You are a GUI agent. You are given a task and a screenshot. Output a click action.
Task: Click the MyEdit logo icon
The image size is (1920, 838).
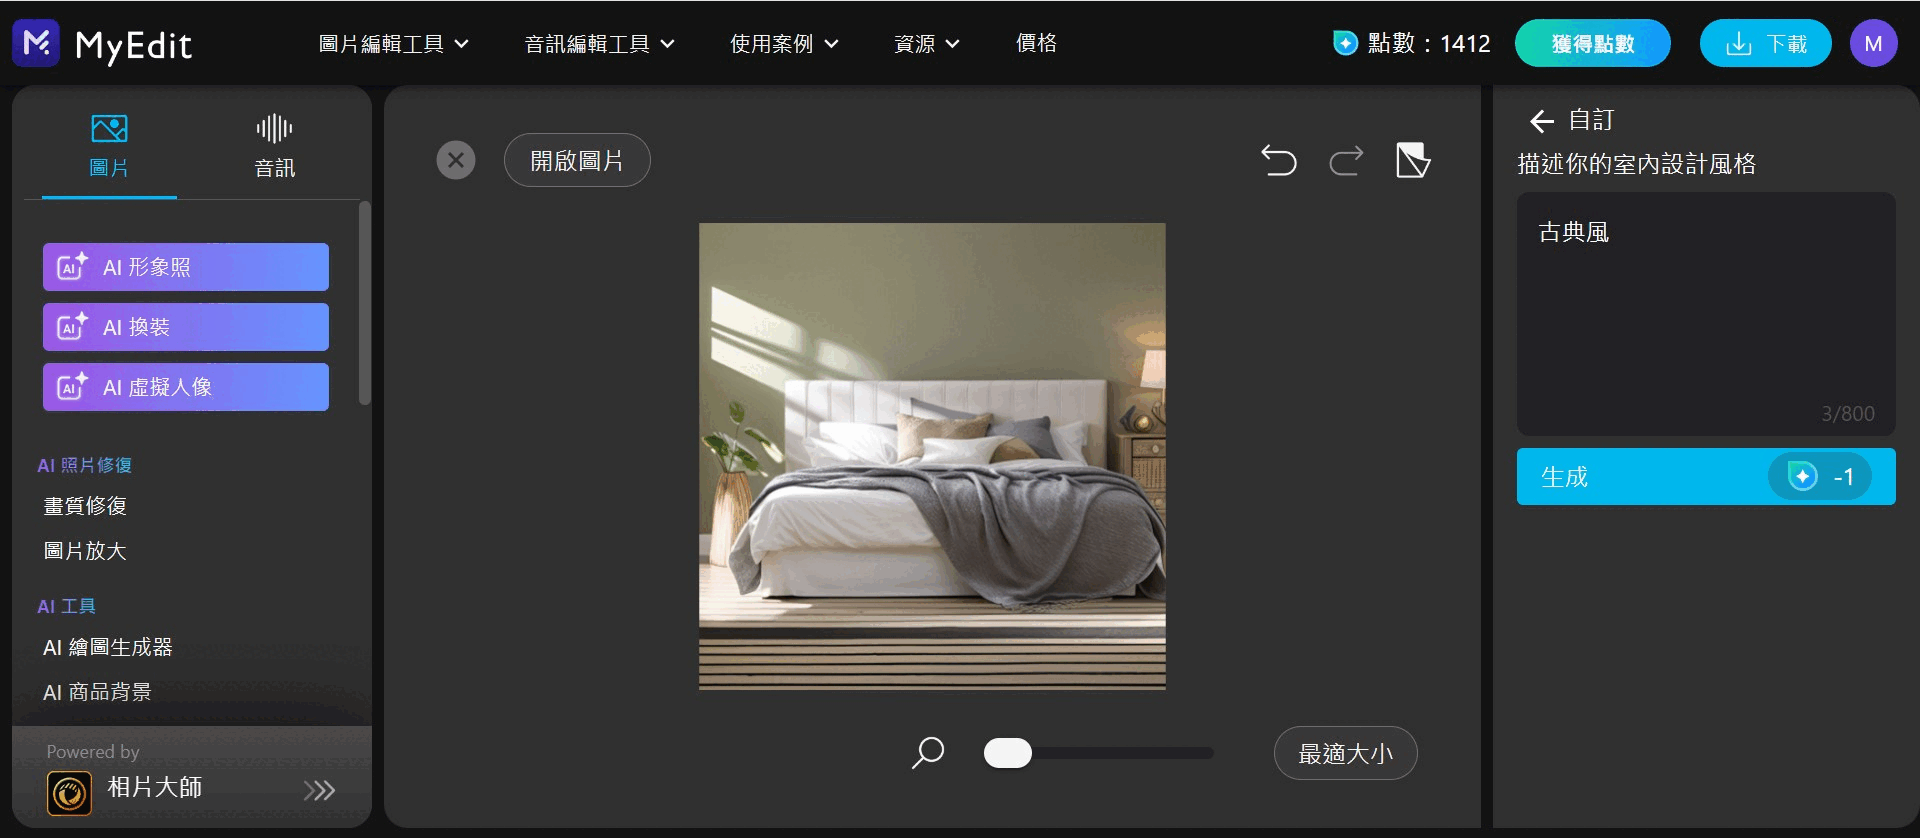(36, 43)
